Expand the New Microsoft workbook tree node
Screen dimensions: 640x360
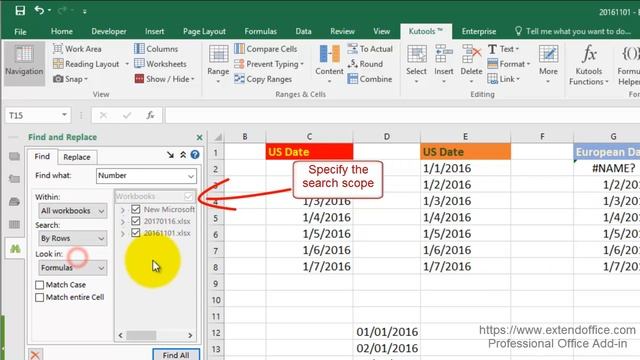tap(123, 210)
